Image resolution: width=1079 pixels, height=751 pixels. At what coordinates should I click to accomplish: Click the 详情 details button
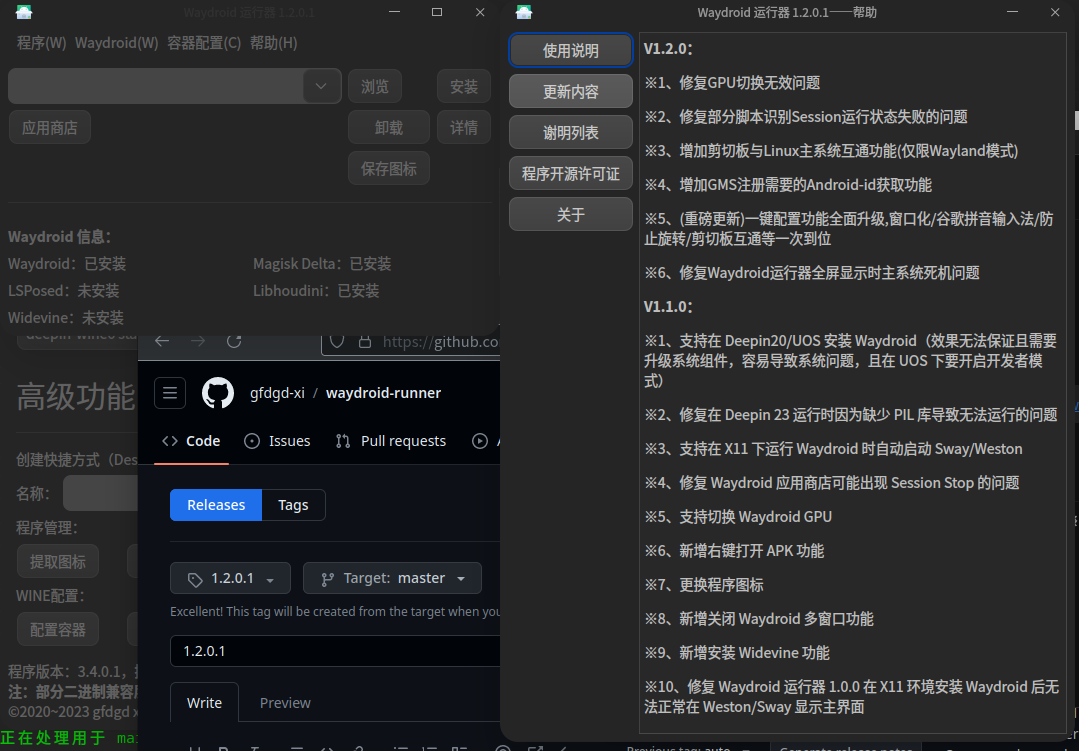464,127
